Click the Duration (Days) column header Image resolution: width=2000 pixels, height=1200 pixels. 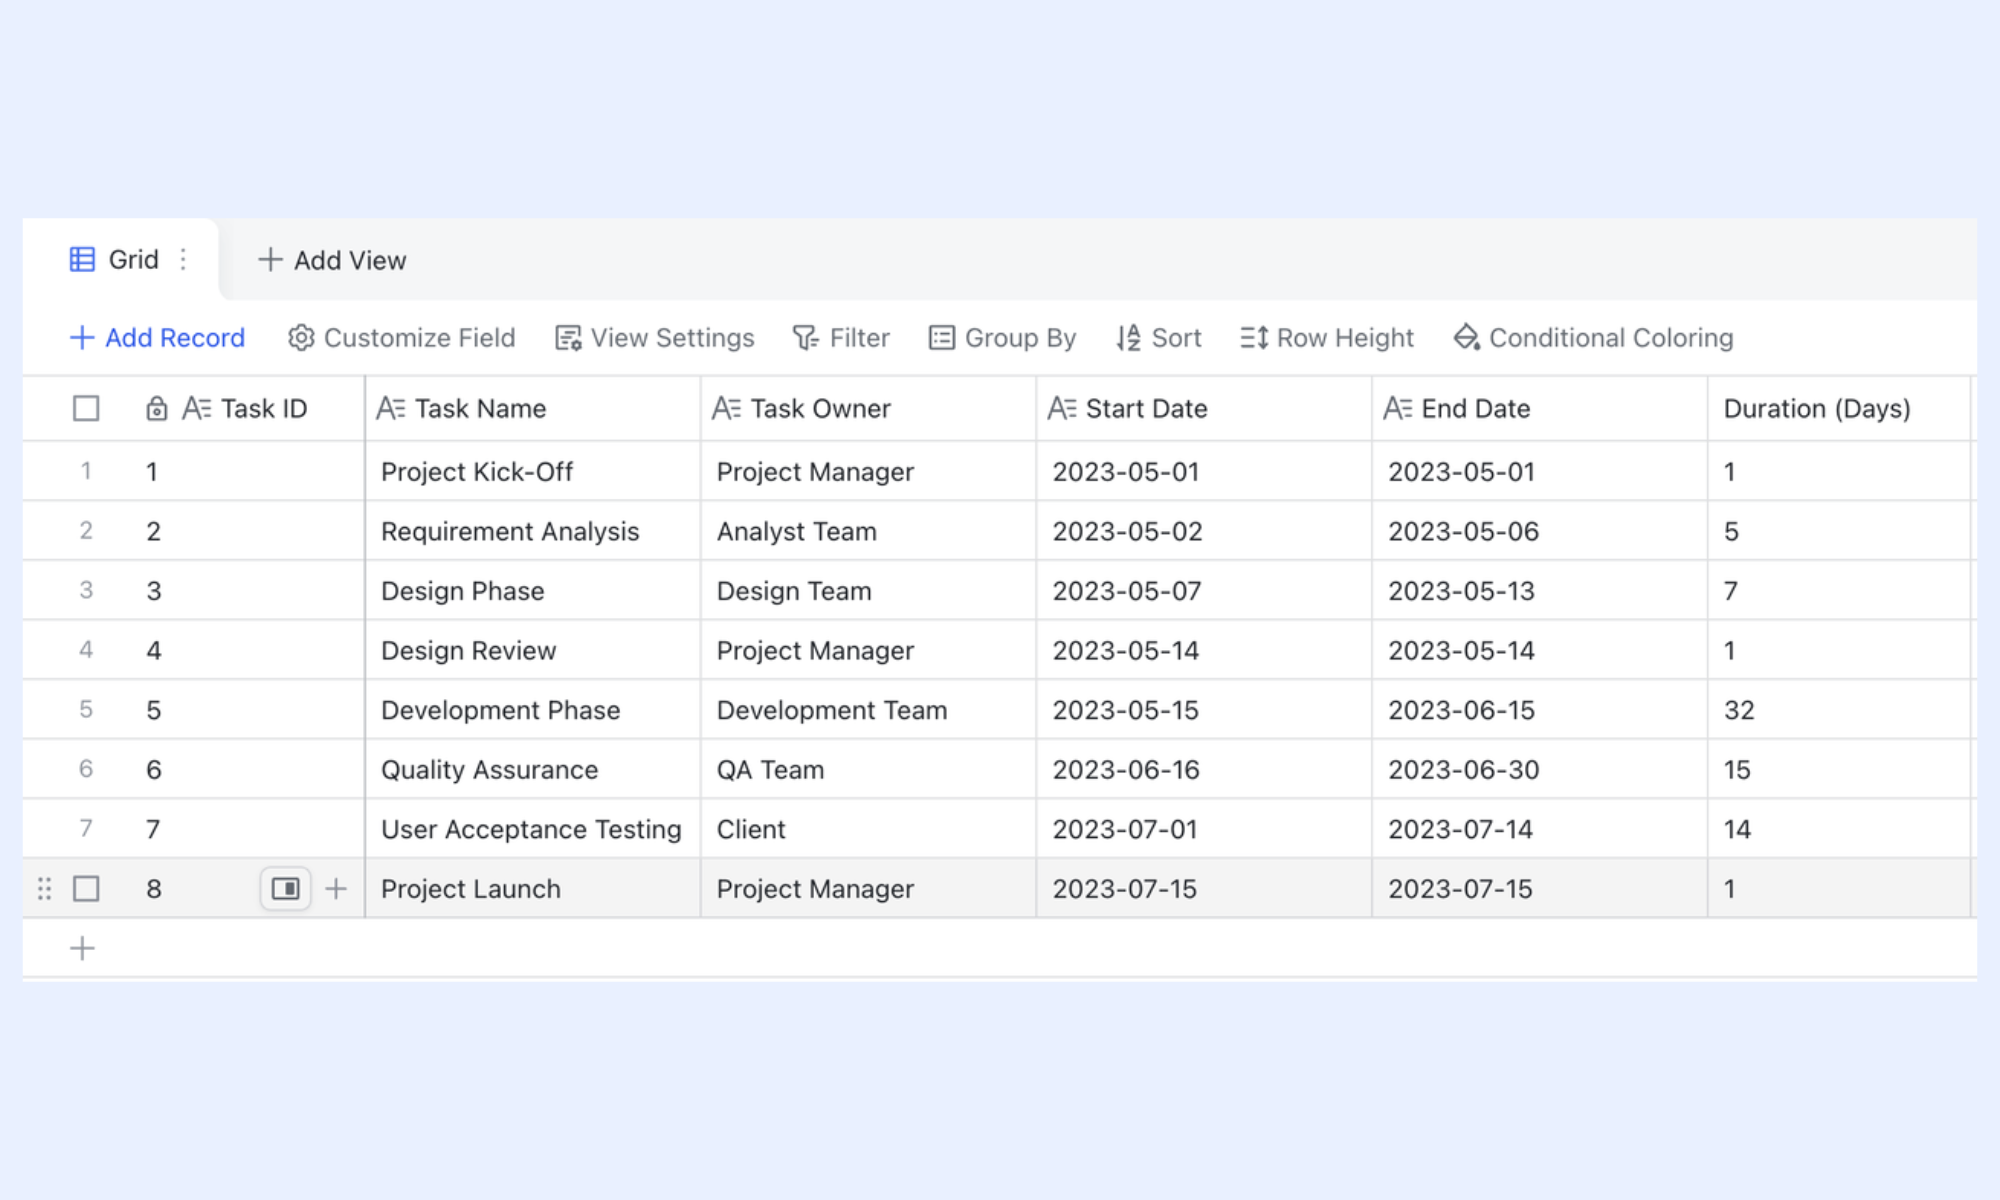coord(1839,408)
